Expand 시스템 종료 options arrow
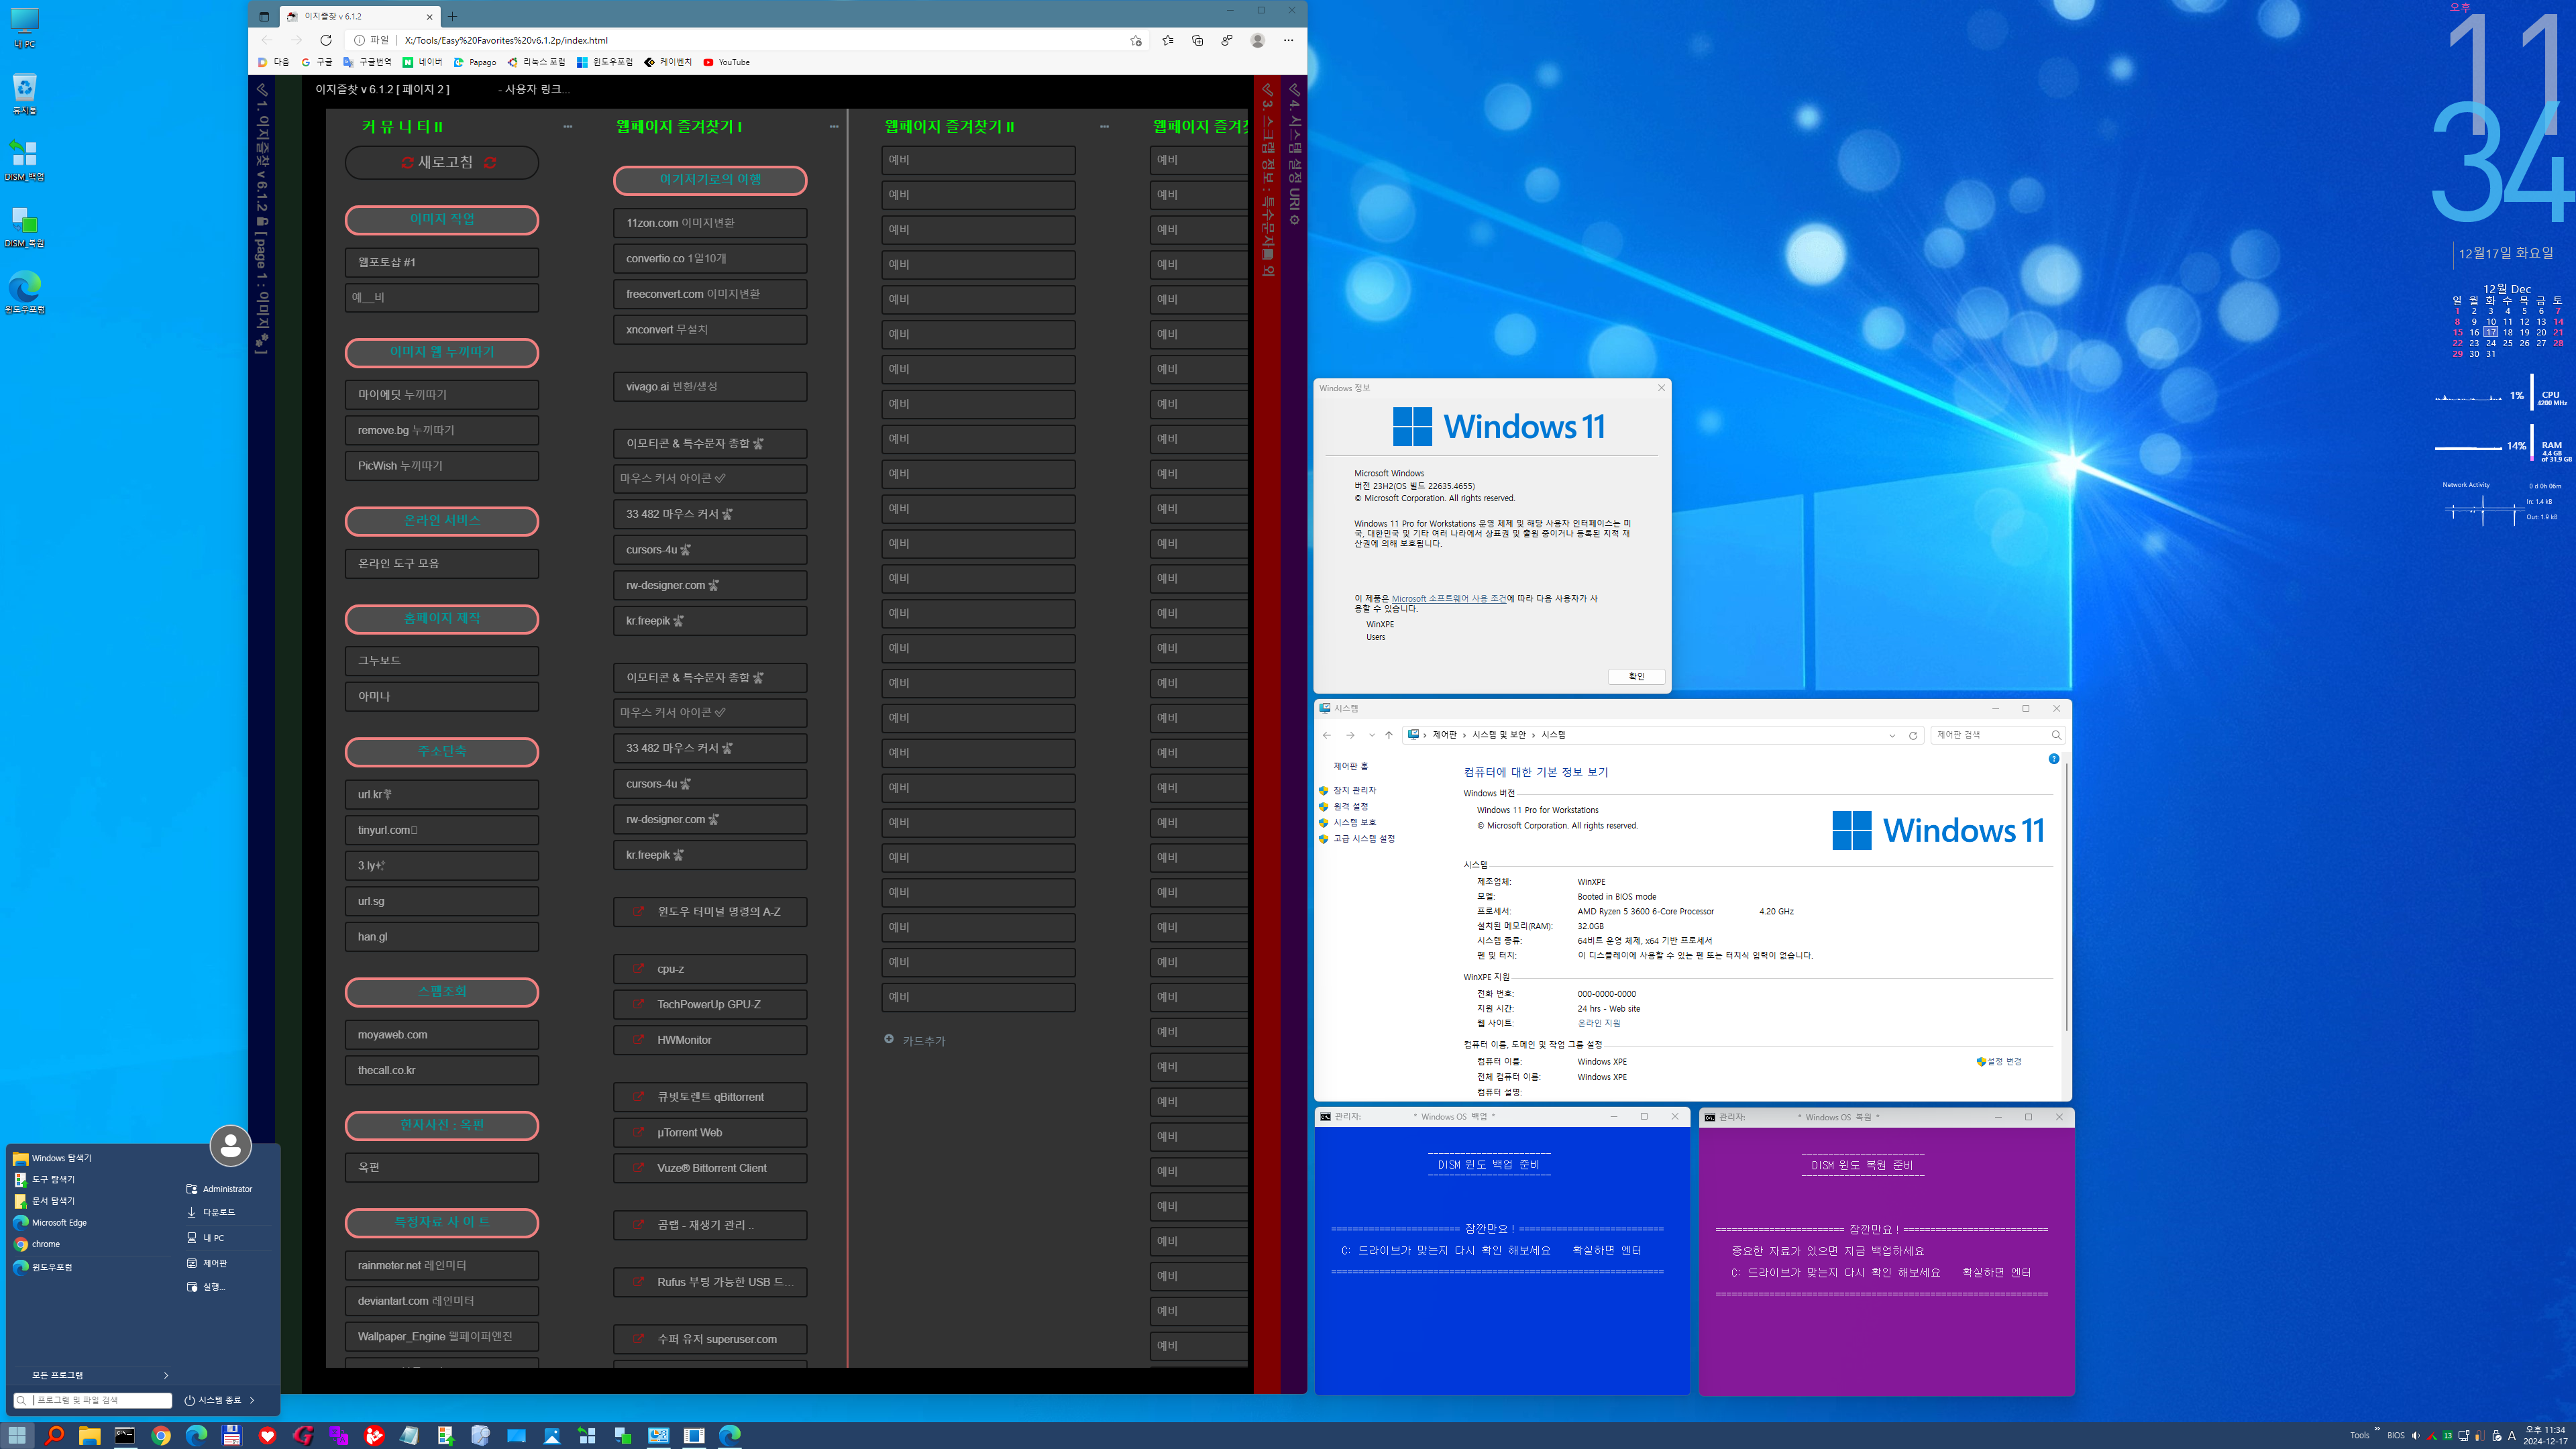2576x1449 pixels. pyautogui.click(x=252, y=1400)
